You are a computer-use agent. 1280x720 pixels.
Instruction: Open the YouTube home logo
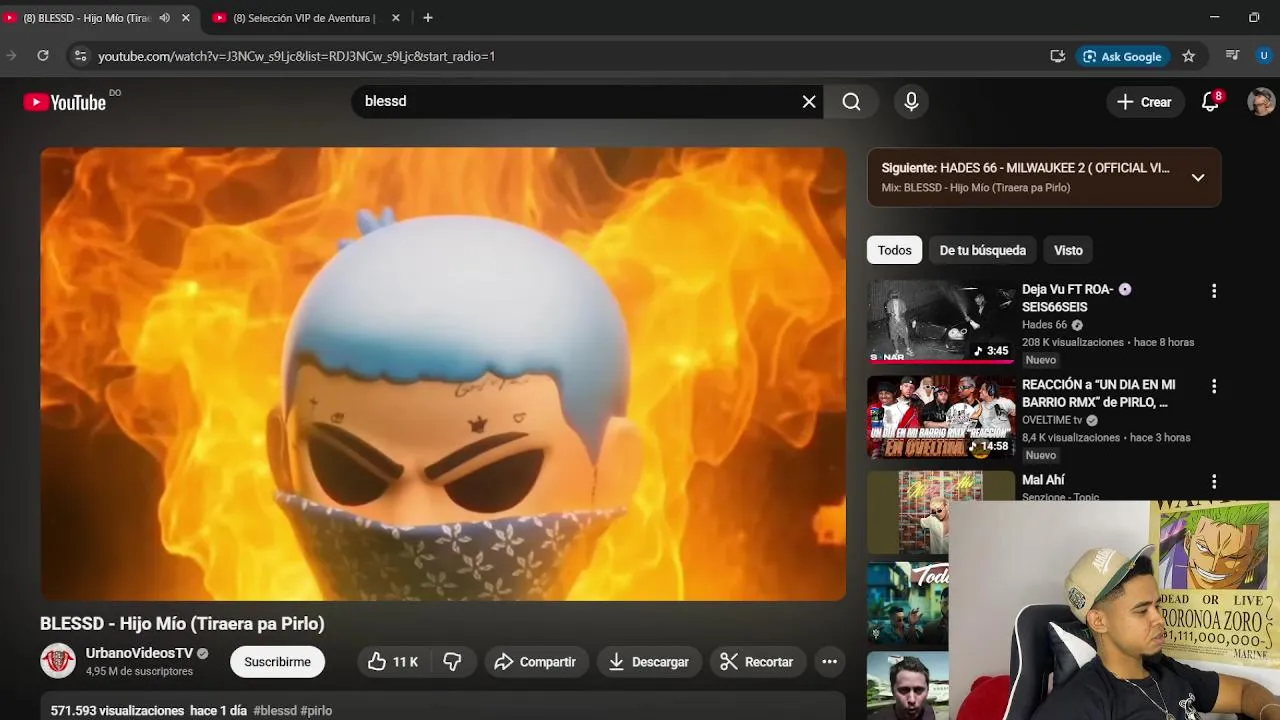coord(65,102)
